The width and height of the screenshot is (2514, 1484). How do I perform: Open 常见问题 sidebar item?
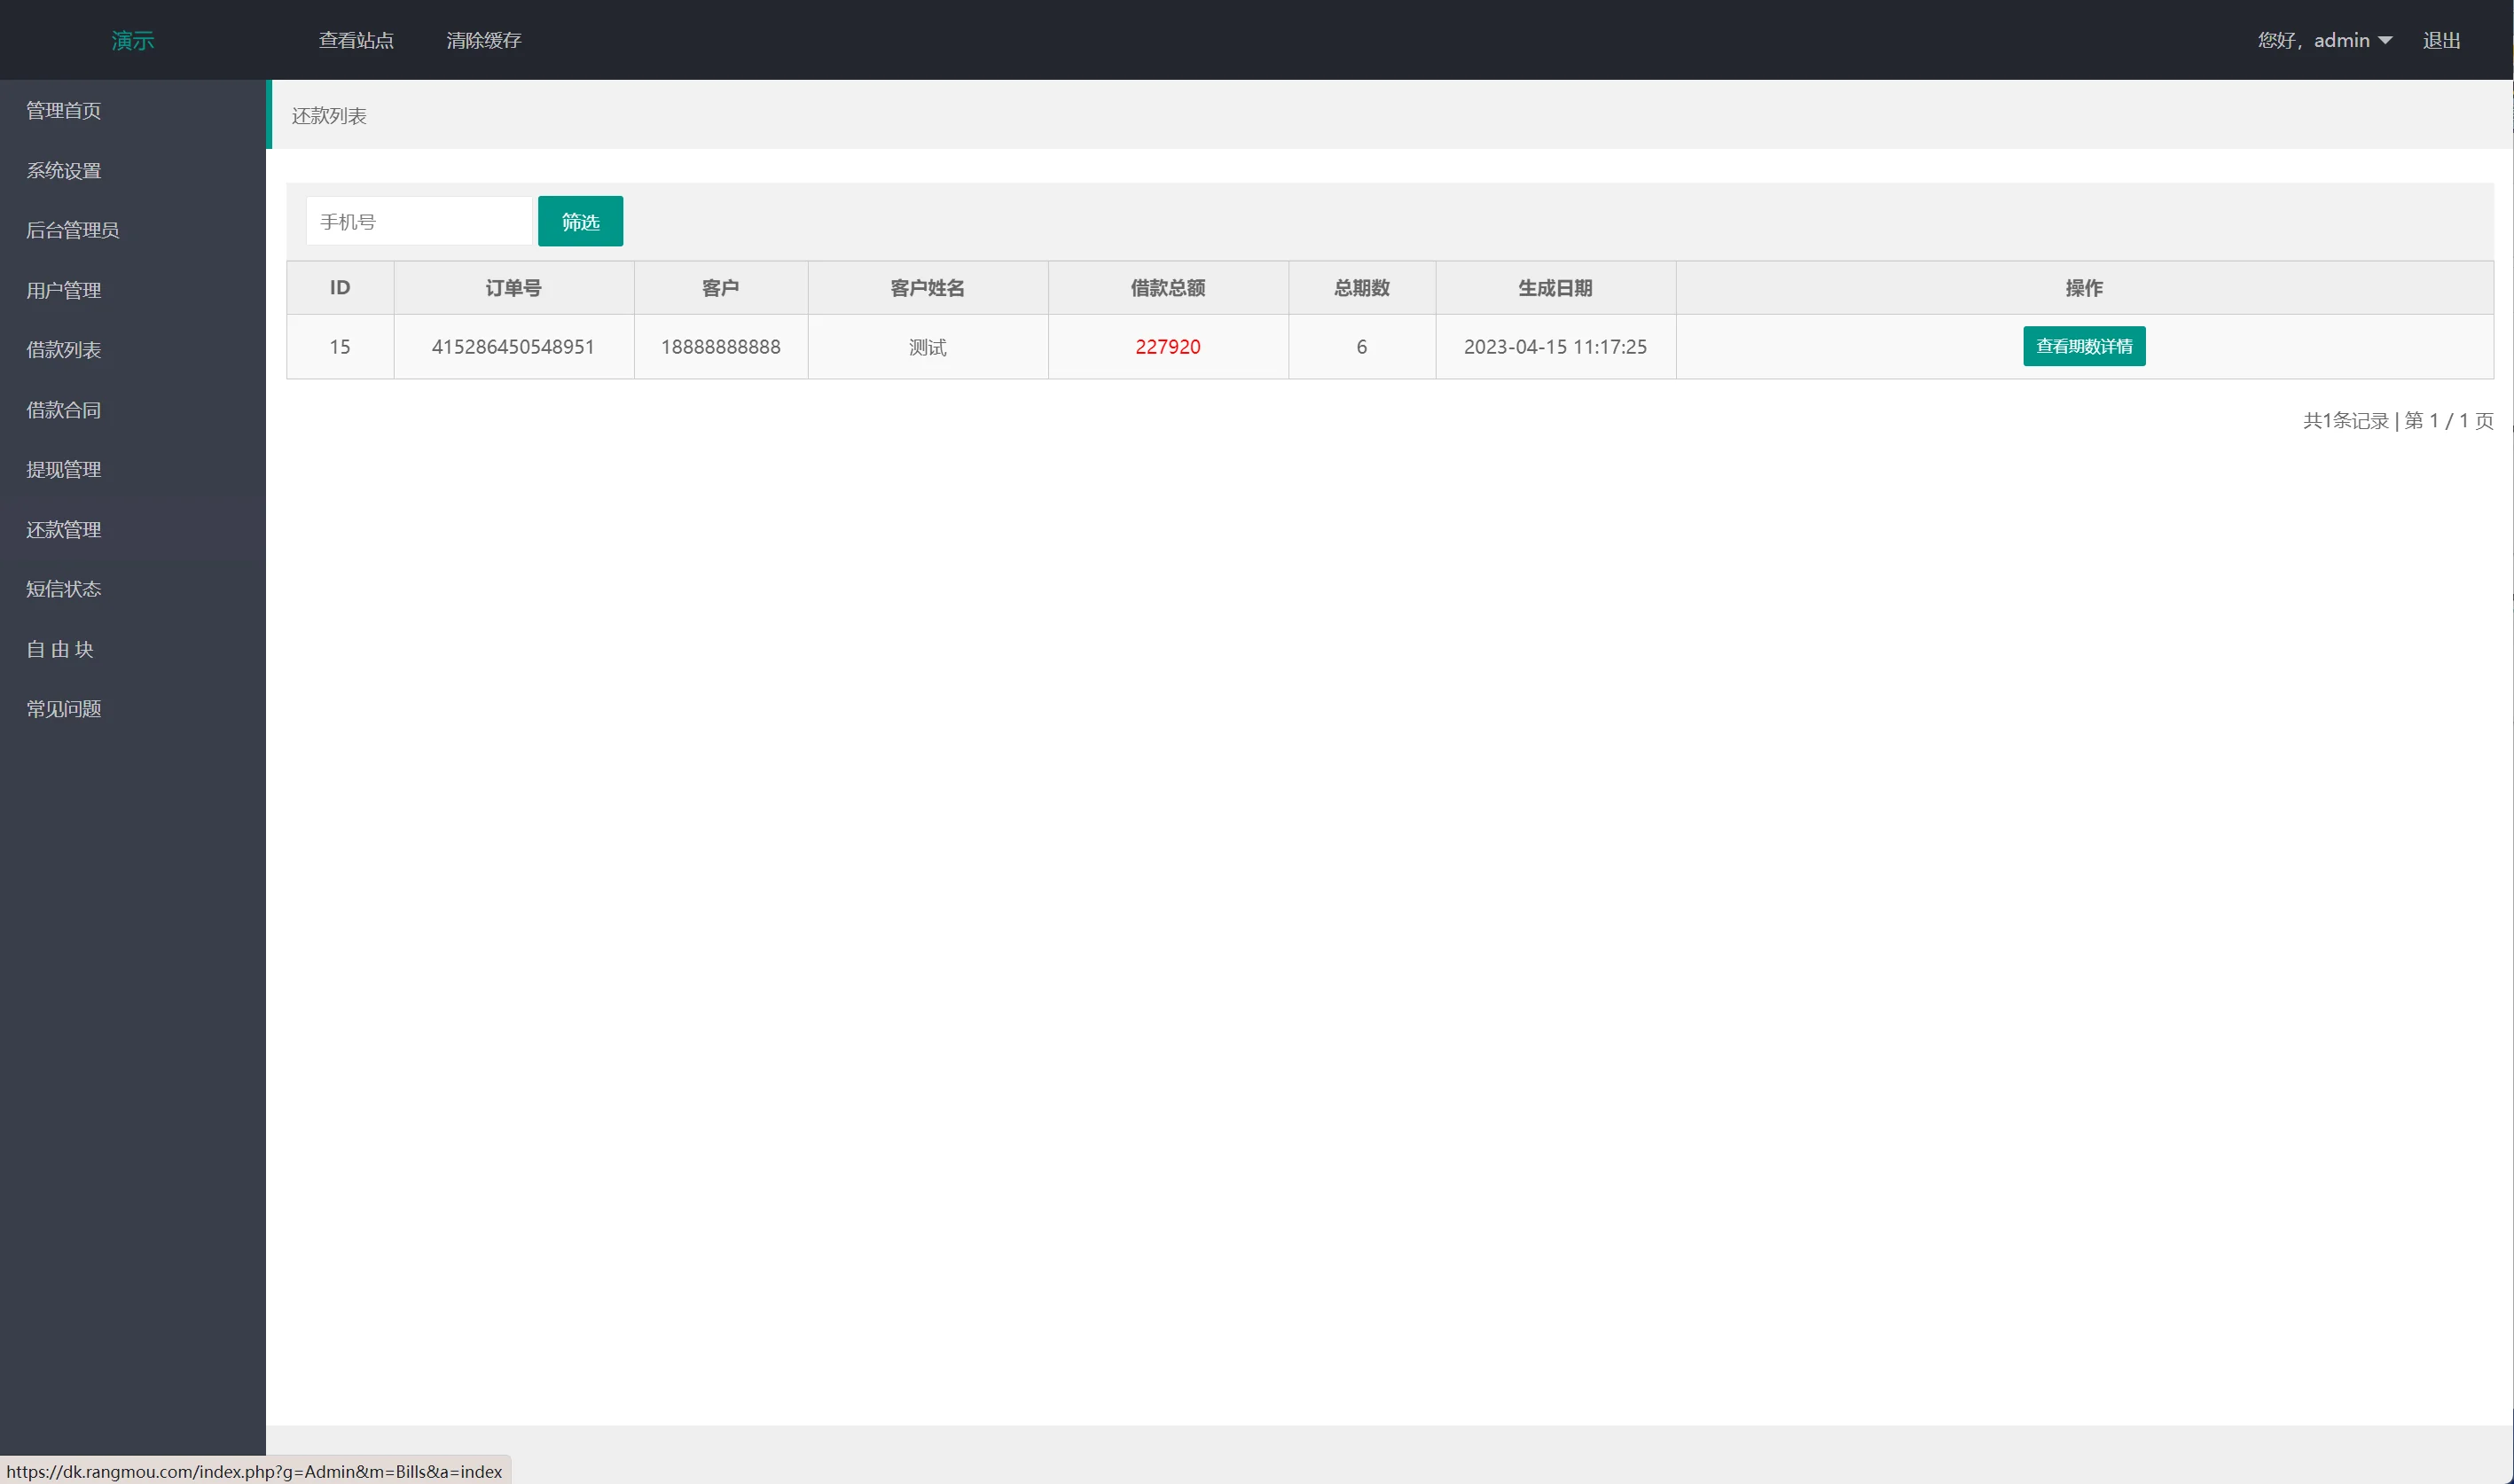pos(64,709)
